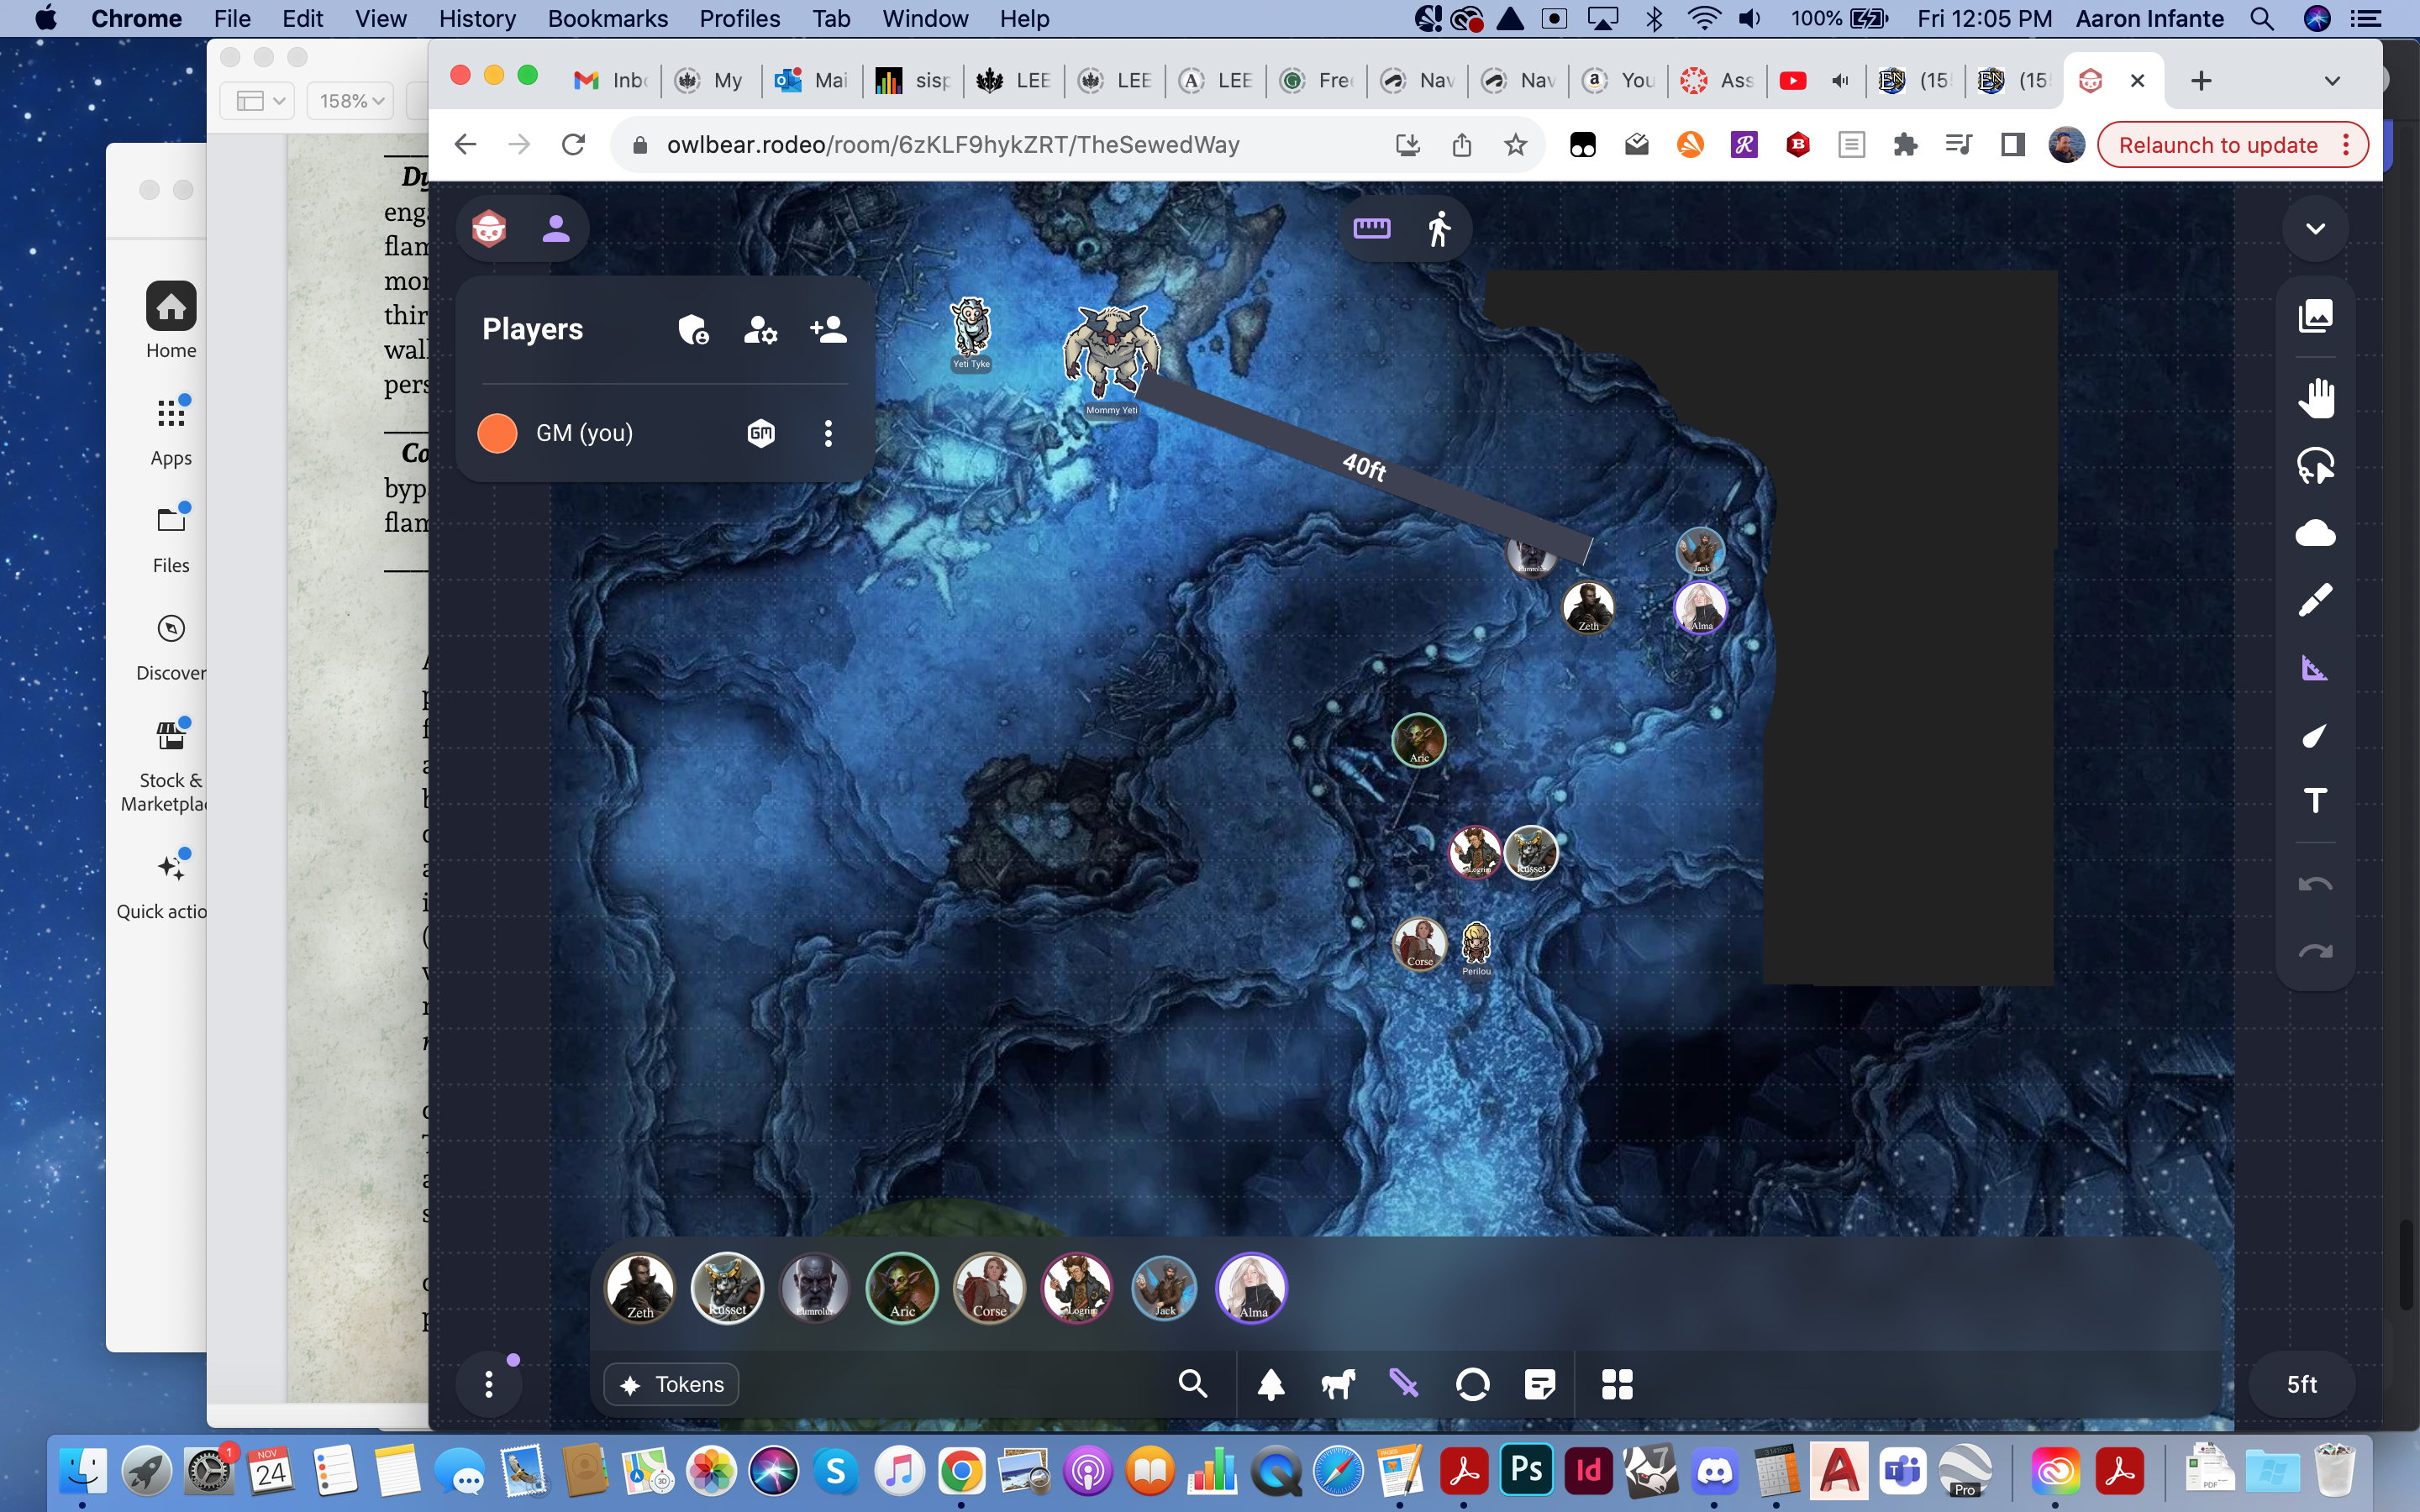This screenshot has width=2420, height=1512.
Task: Bookmark this page with star icon
Action: pos(1515,145)
